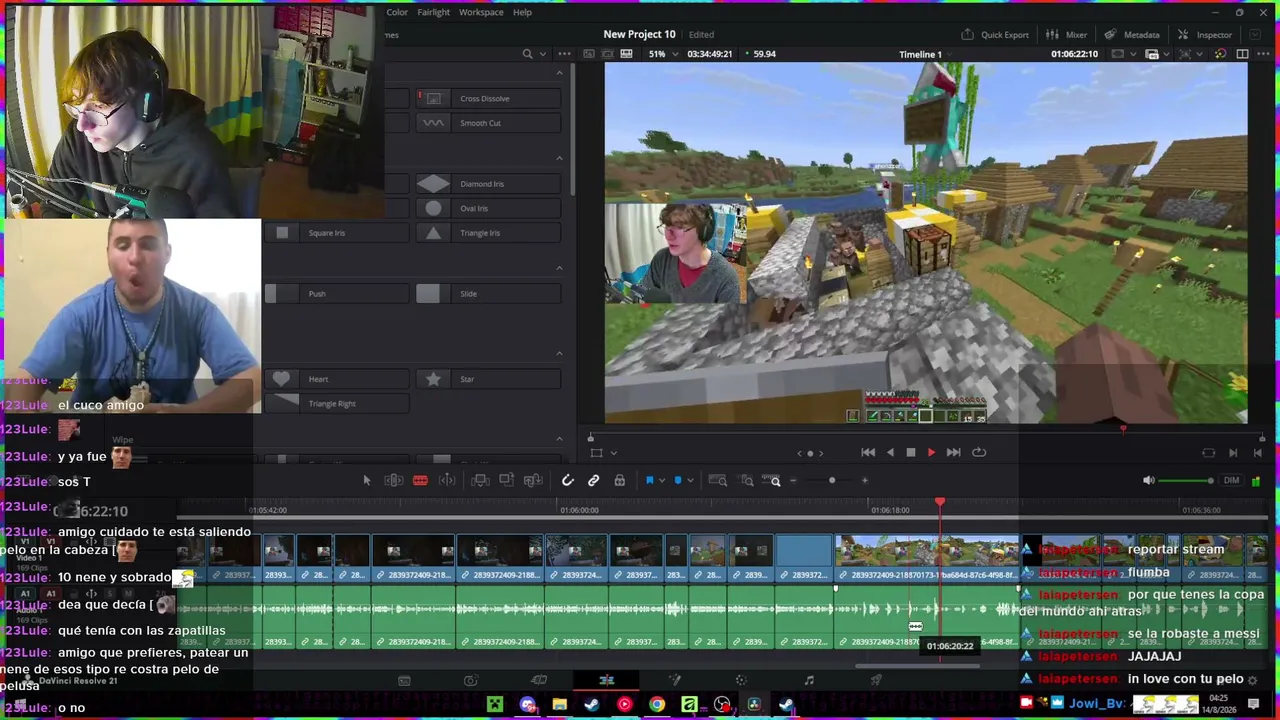Open the Cut page in DaVinci Resolve
This screenshot has height=720, width=1280.
coord(539,680)
